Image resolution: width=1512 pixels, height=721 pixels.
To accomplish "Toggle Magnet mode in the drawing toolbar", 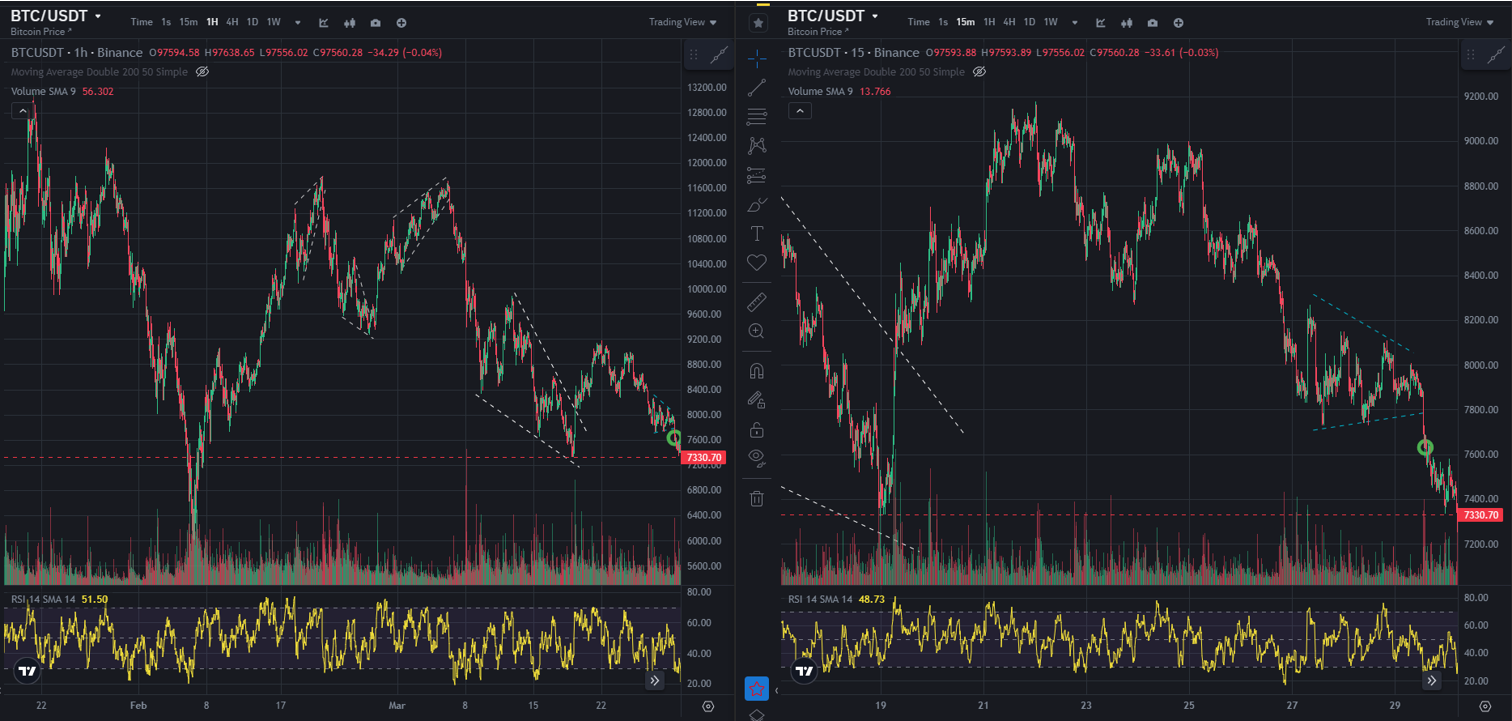I will [x=757, y=371].
